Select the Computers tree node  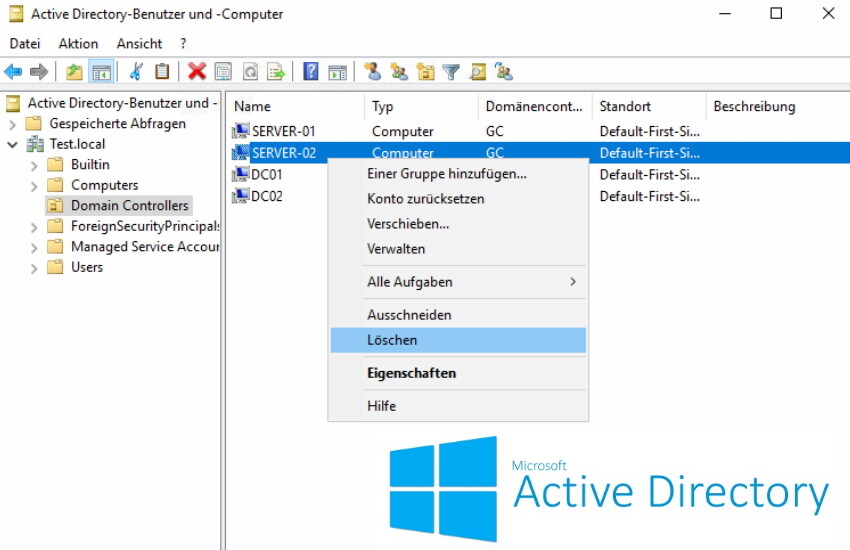[105, 185]
